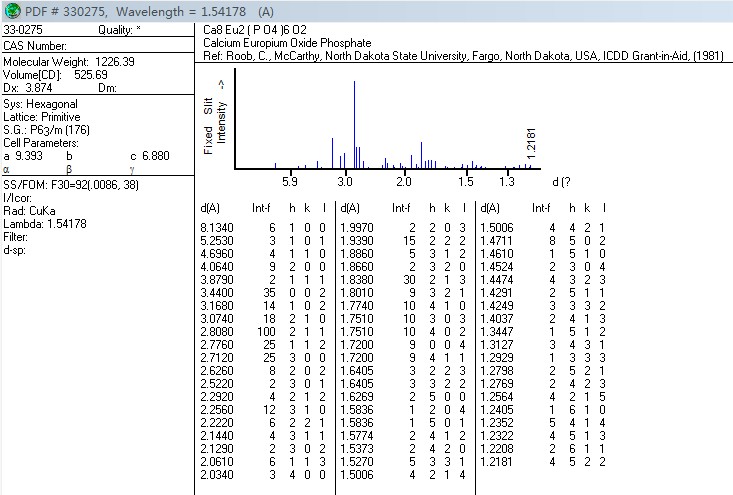Click the d-sp: label

click(14, 250)
